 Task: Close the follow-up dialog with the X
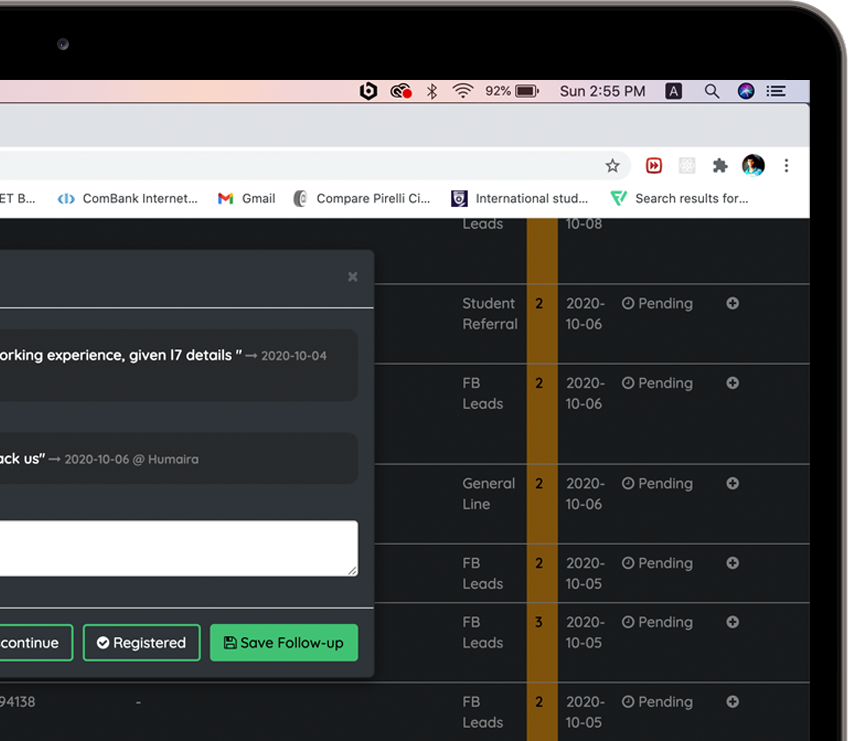(352, 277)
